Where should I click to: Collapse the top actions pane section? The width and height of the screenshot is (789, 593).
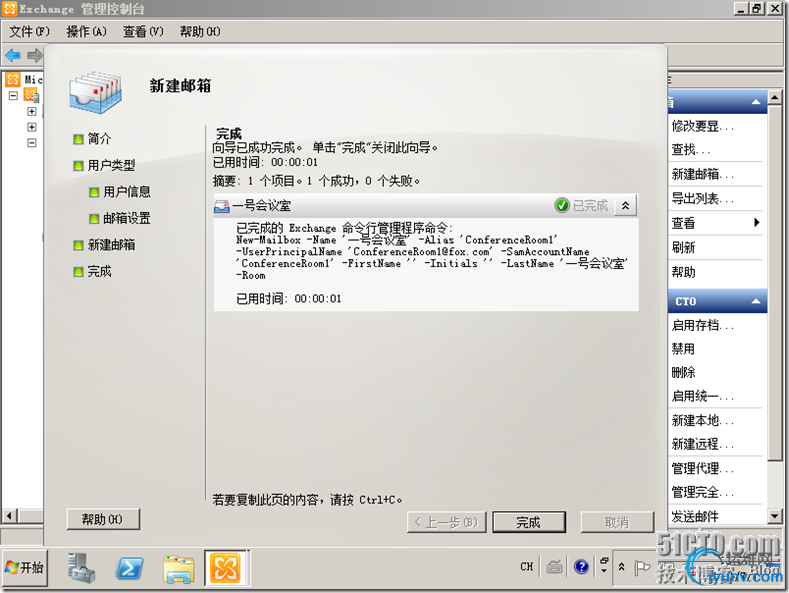pyautogui.click(x=756, y=102)
